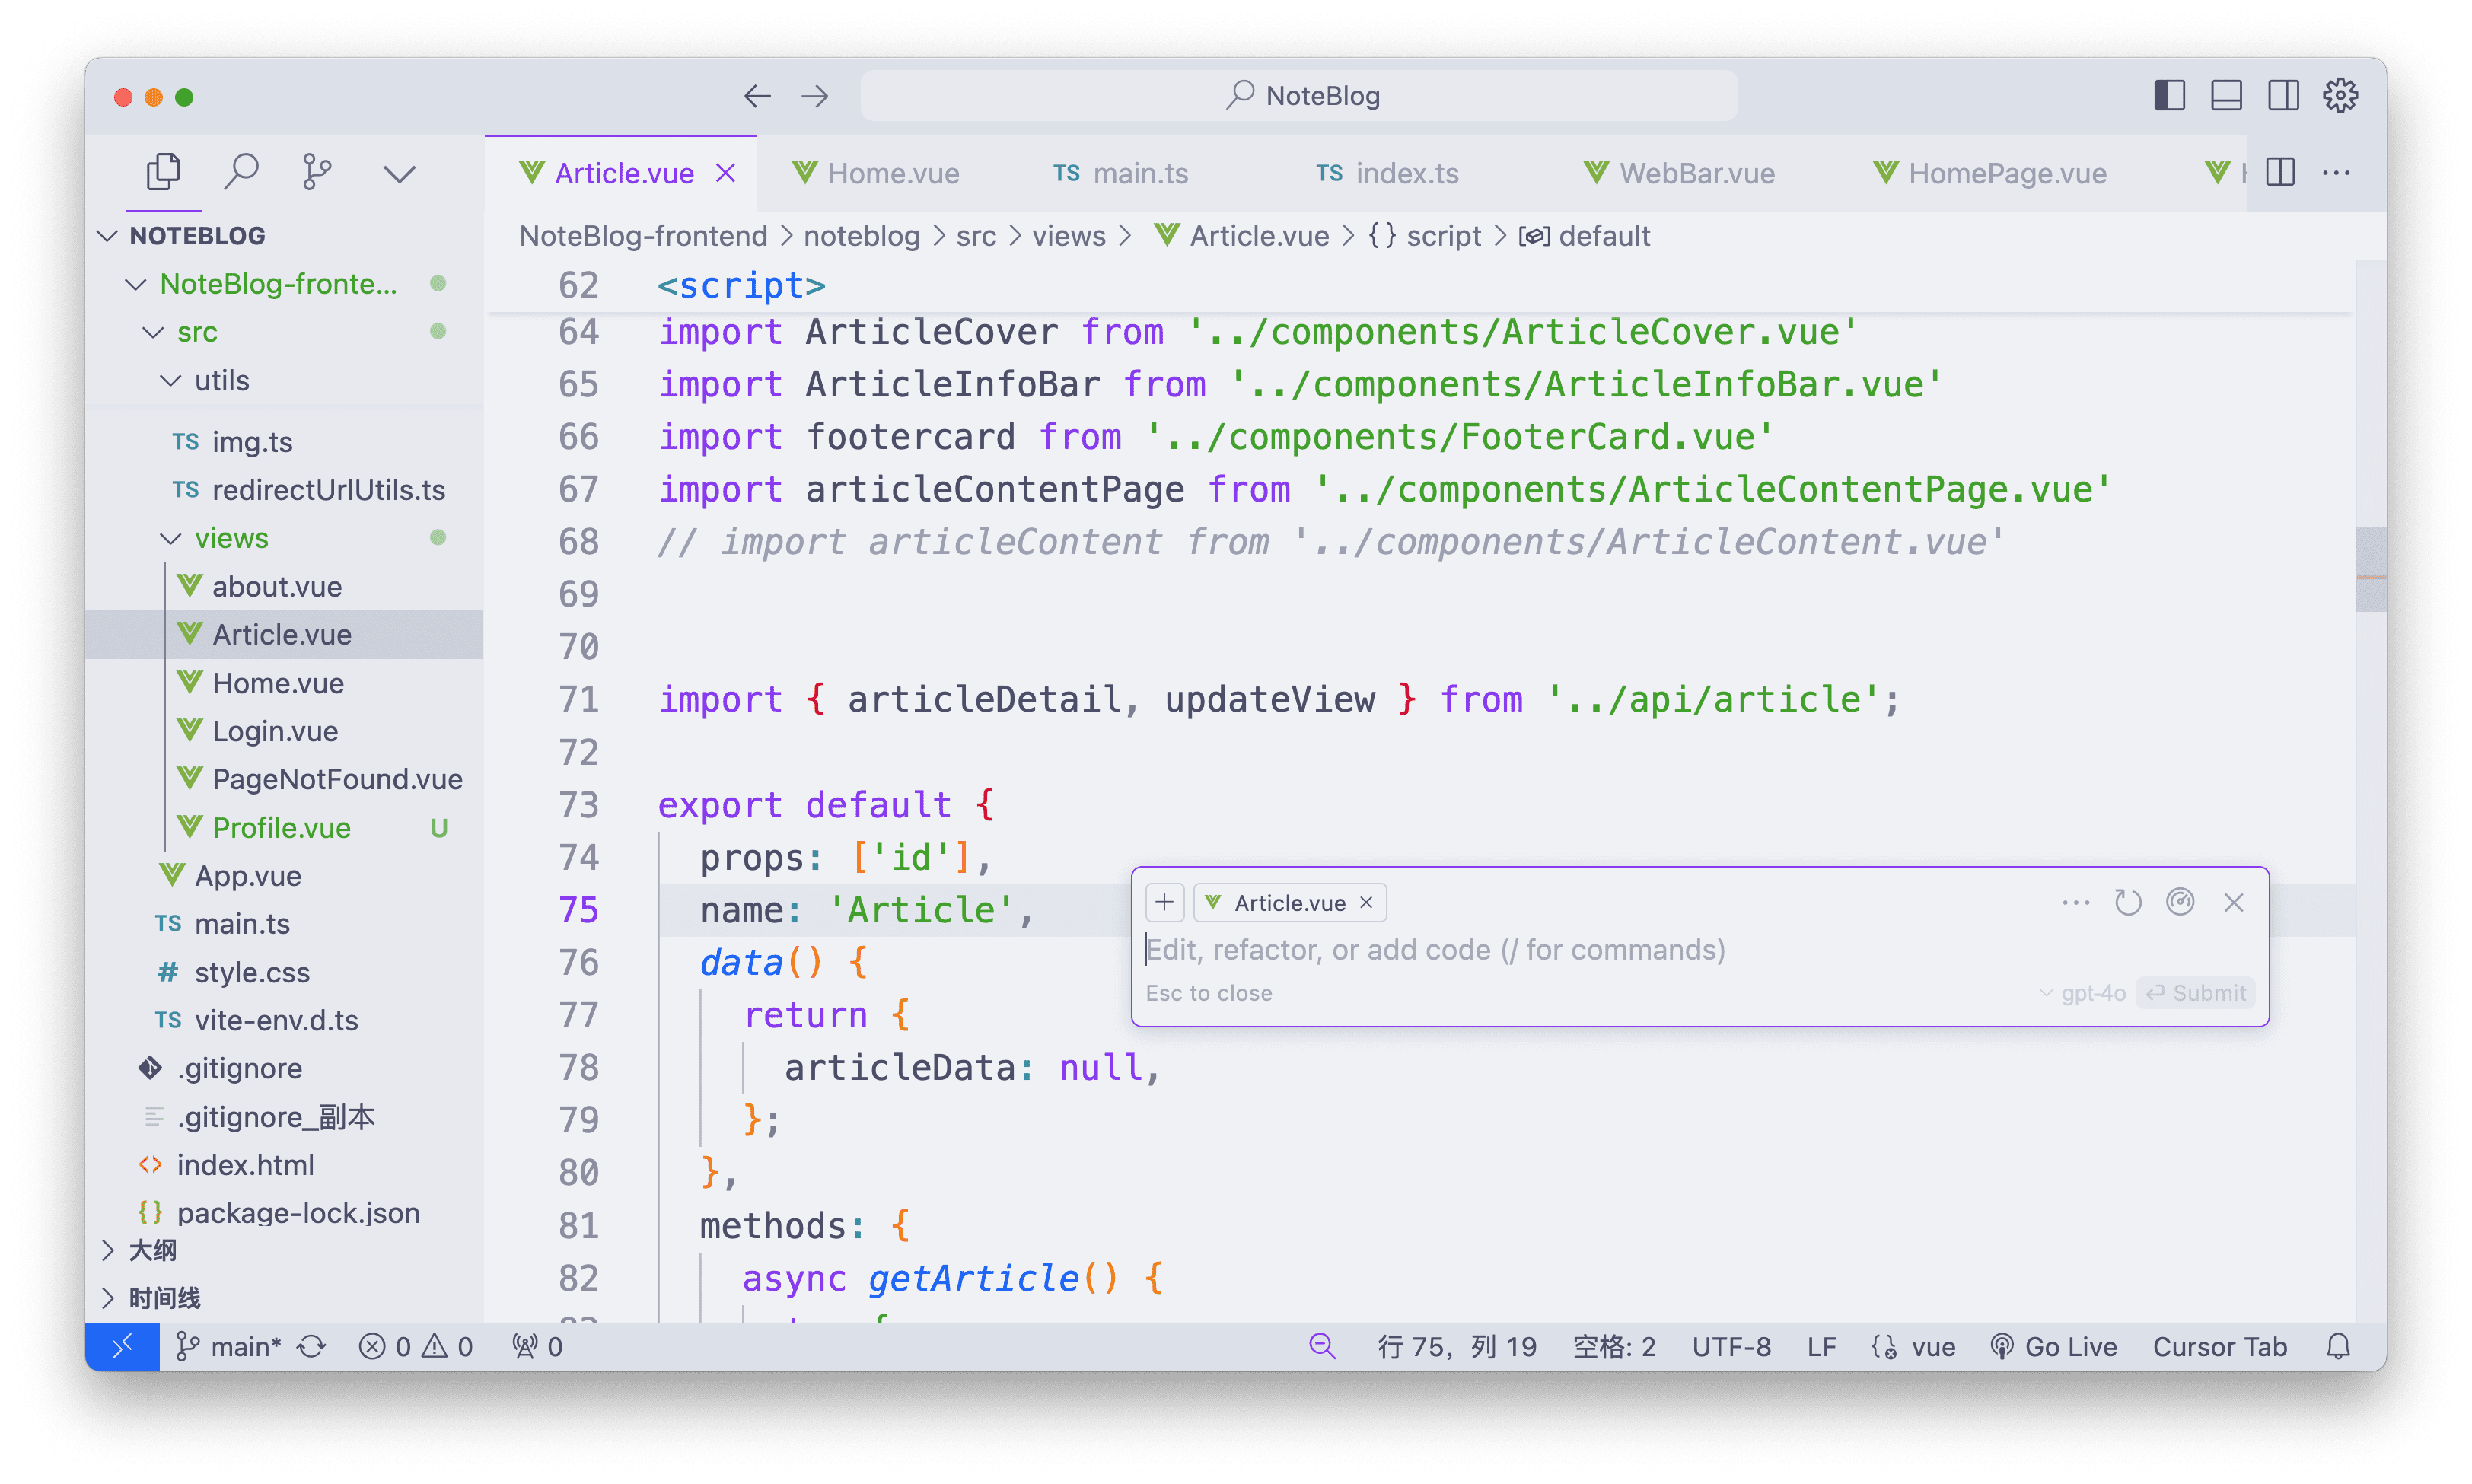This screenshot has width=2472, height=1484.
Task: Open the gpt-4o model dropdown
Action: pos(2082,993)
